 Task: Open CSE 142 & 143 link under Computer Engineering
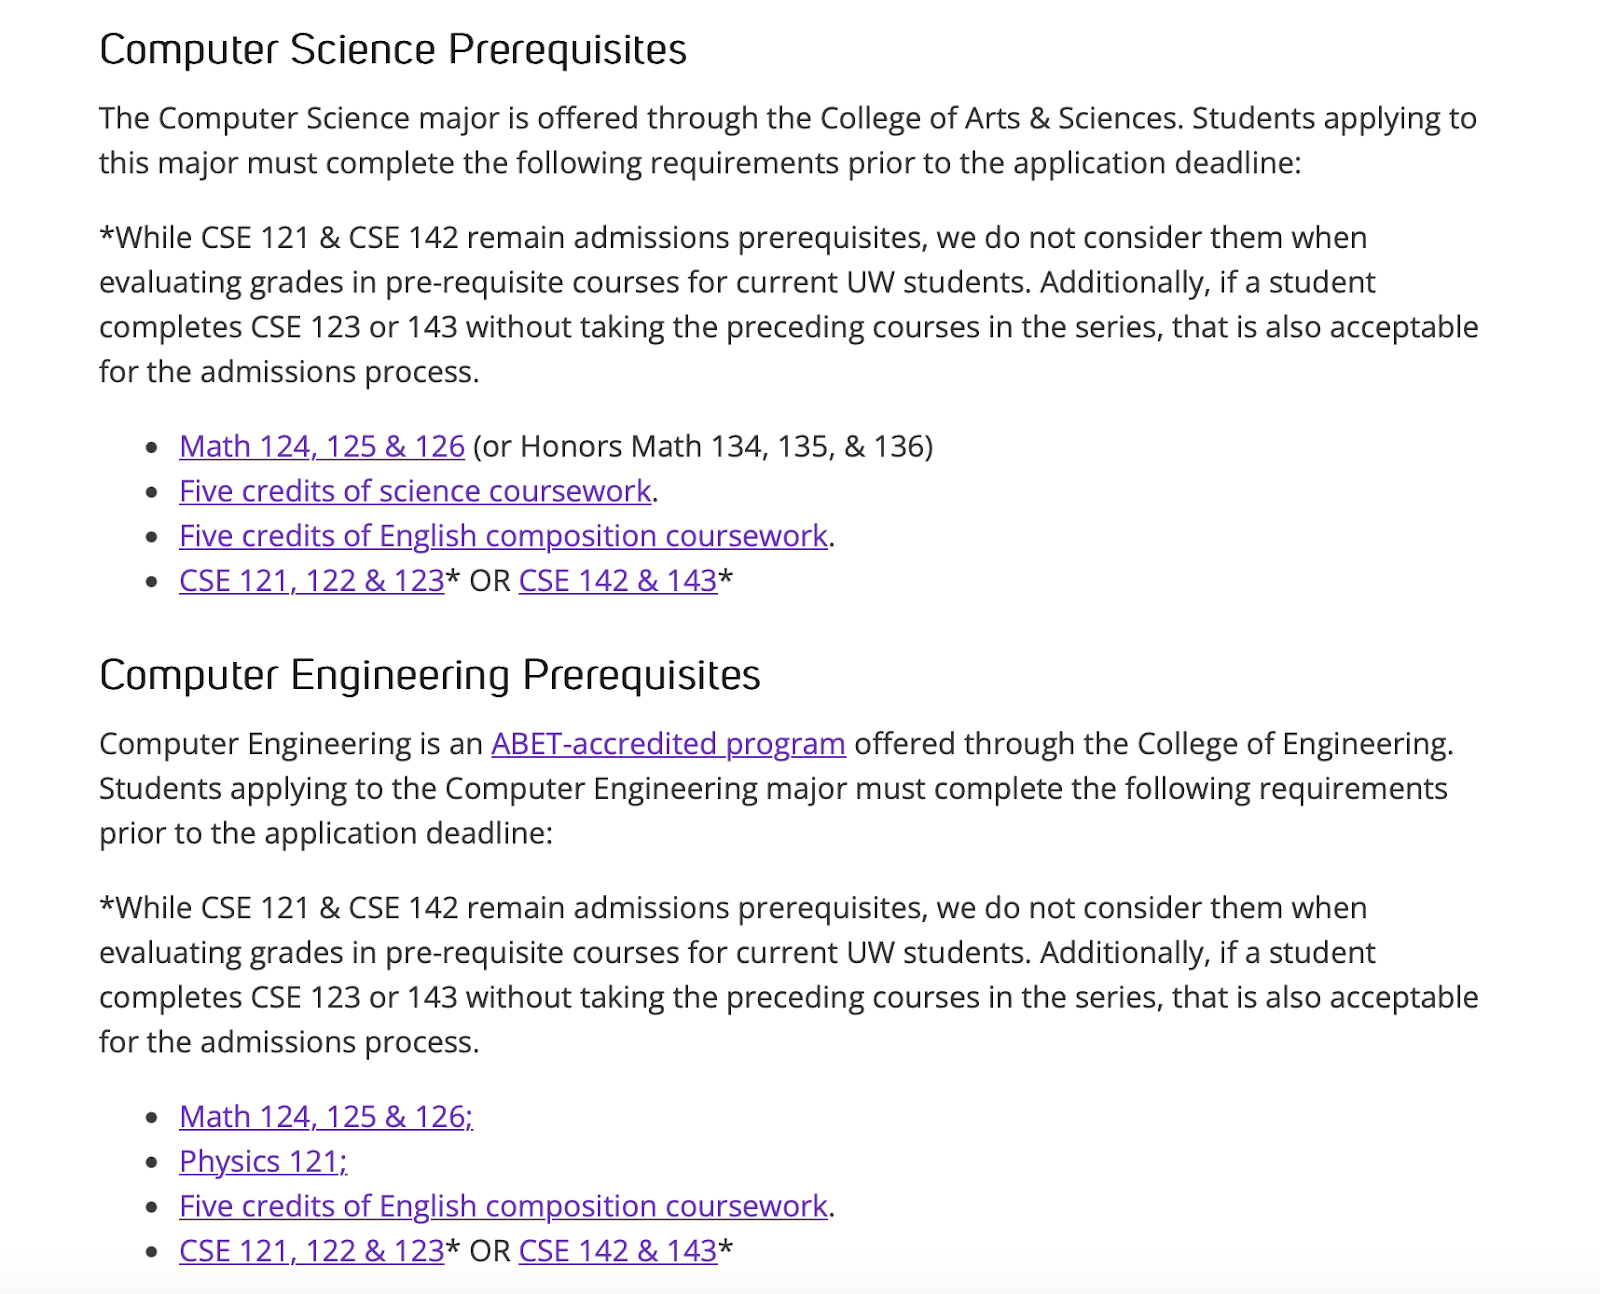618,1251
